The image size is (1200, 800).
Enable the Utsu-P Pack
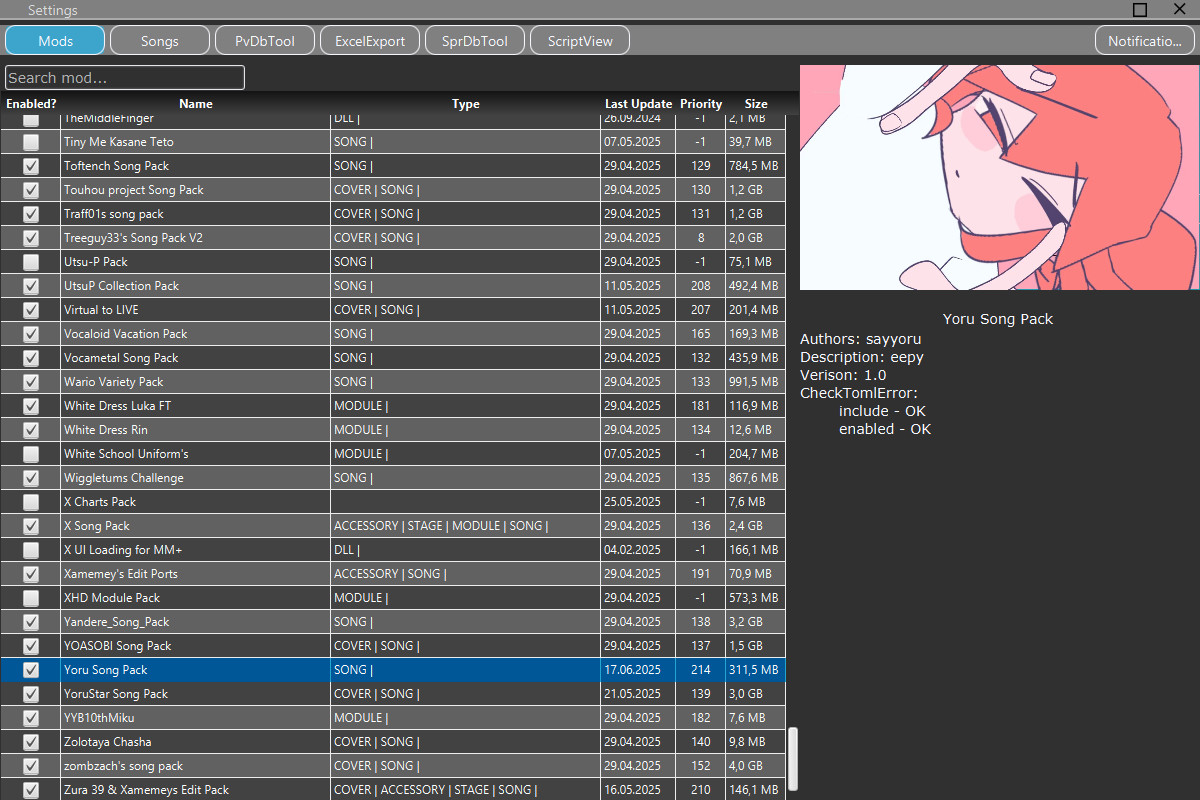30,261
